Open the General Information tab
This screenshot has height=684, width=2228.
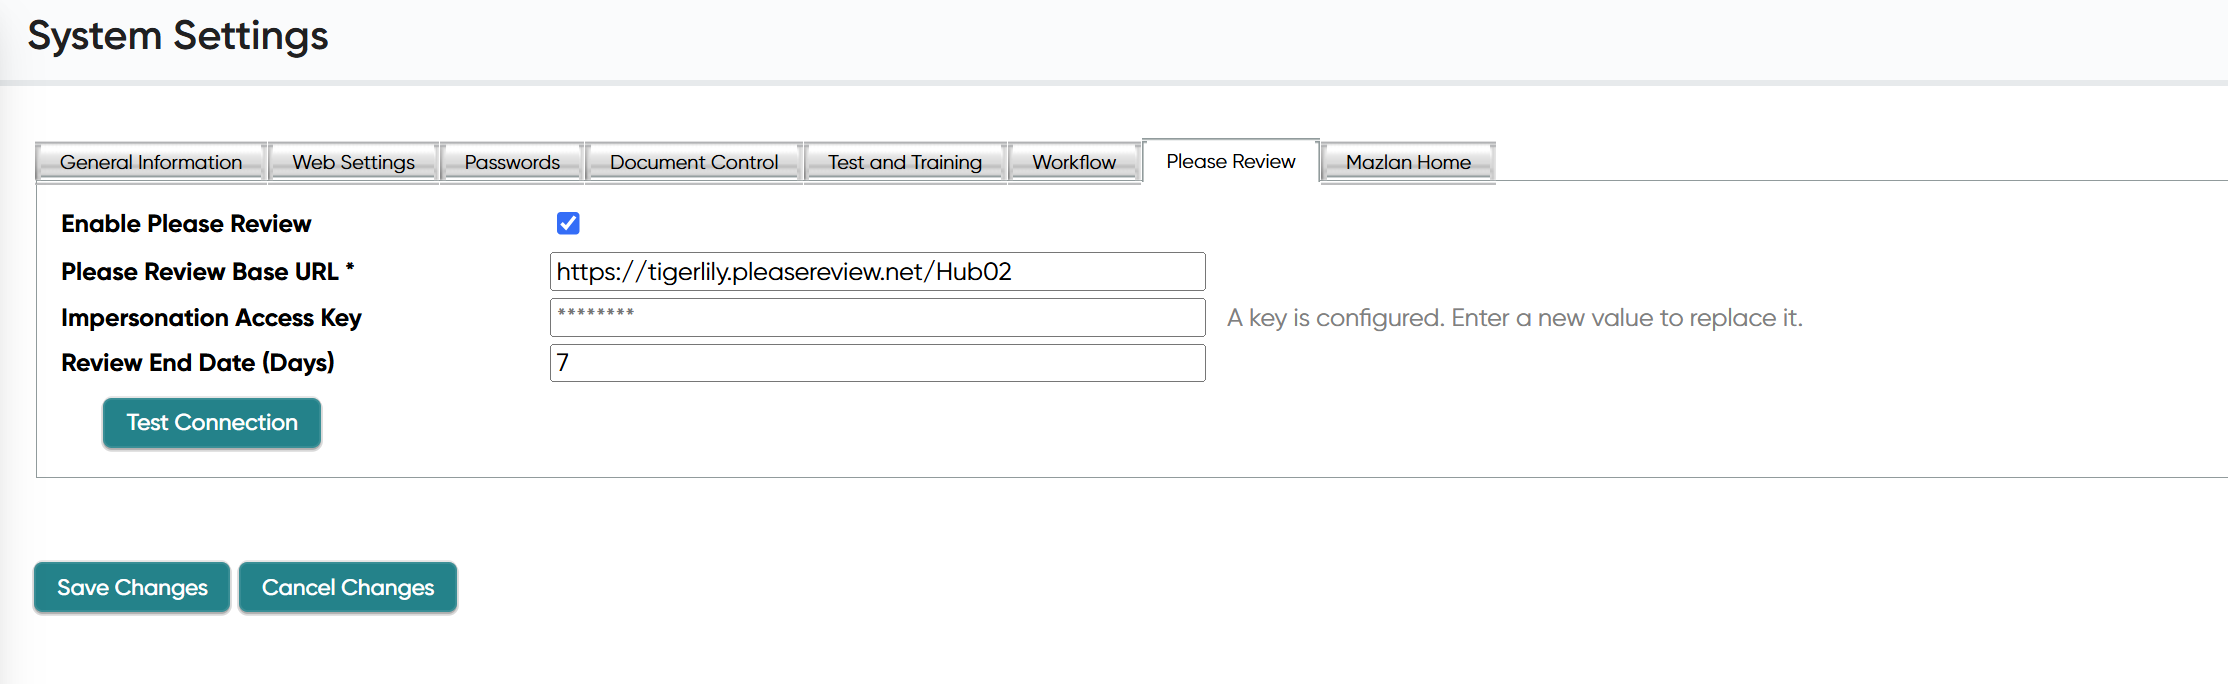pos(151,162)
